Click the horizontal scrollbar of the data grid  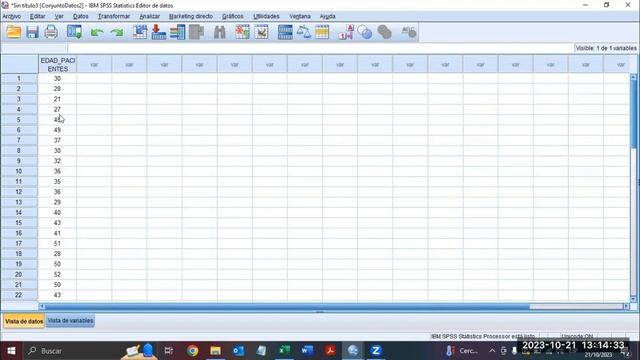287,307
